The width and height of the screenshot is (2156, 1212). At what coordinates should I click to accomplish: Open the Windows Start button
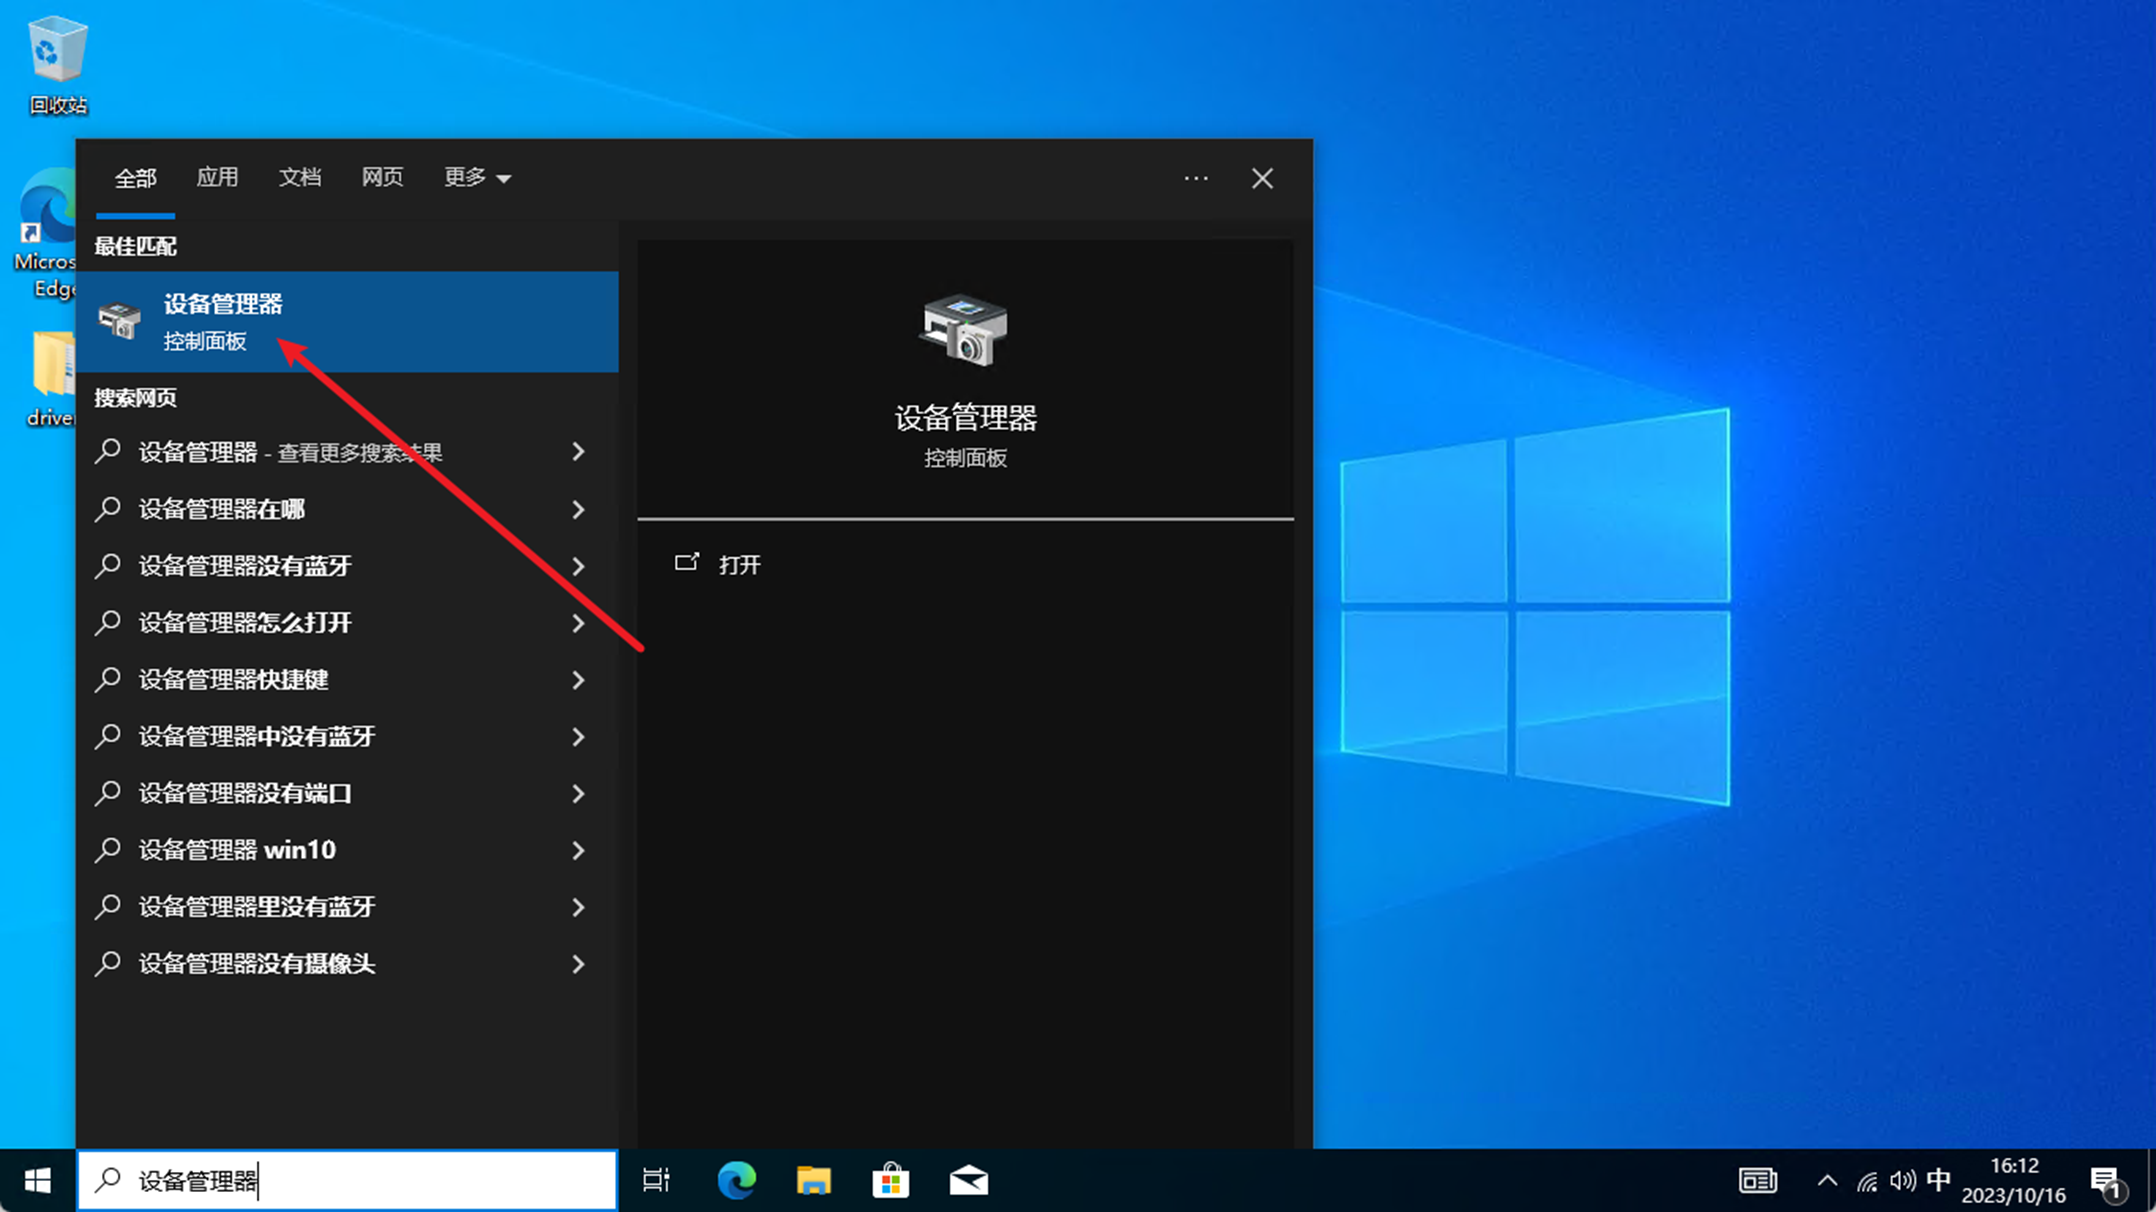(37, 1181)
